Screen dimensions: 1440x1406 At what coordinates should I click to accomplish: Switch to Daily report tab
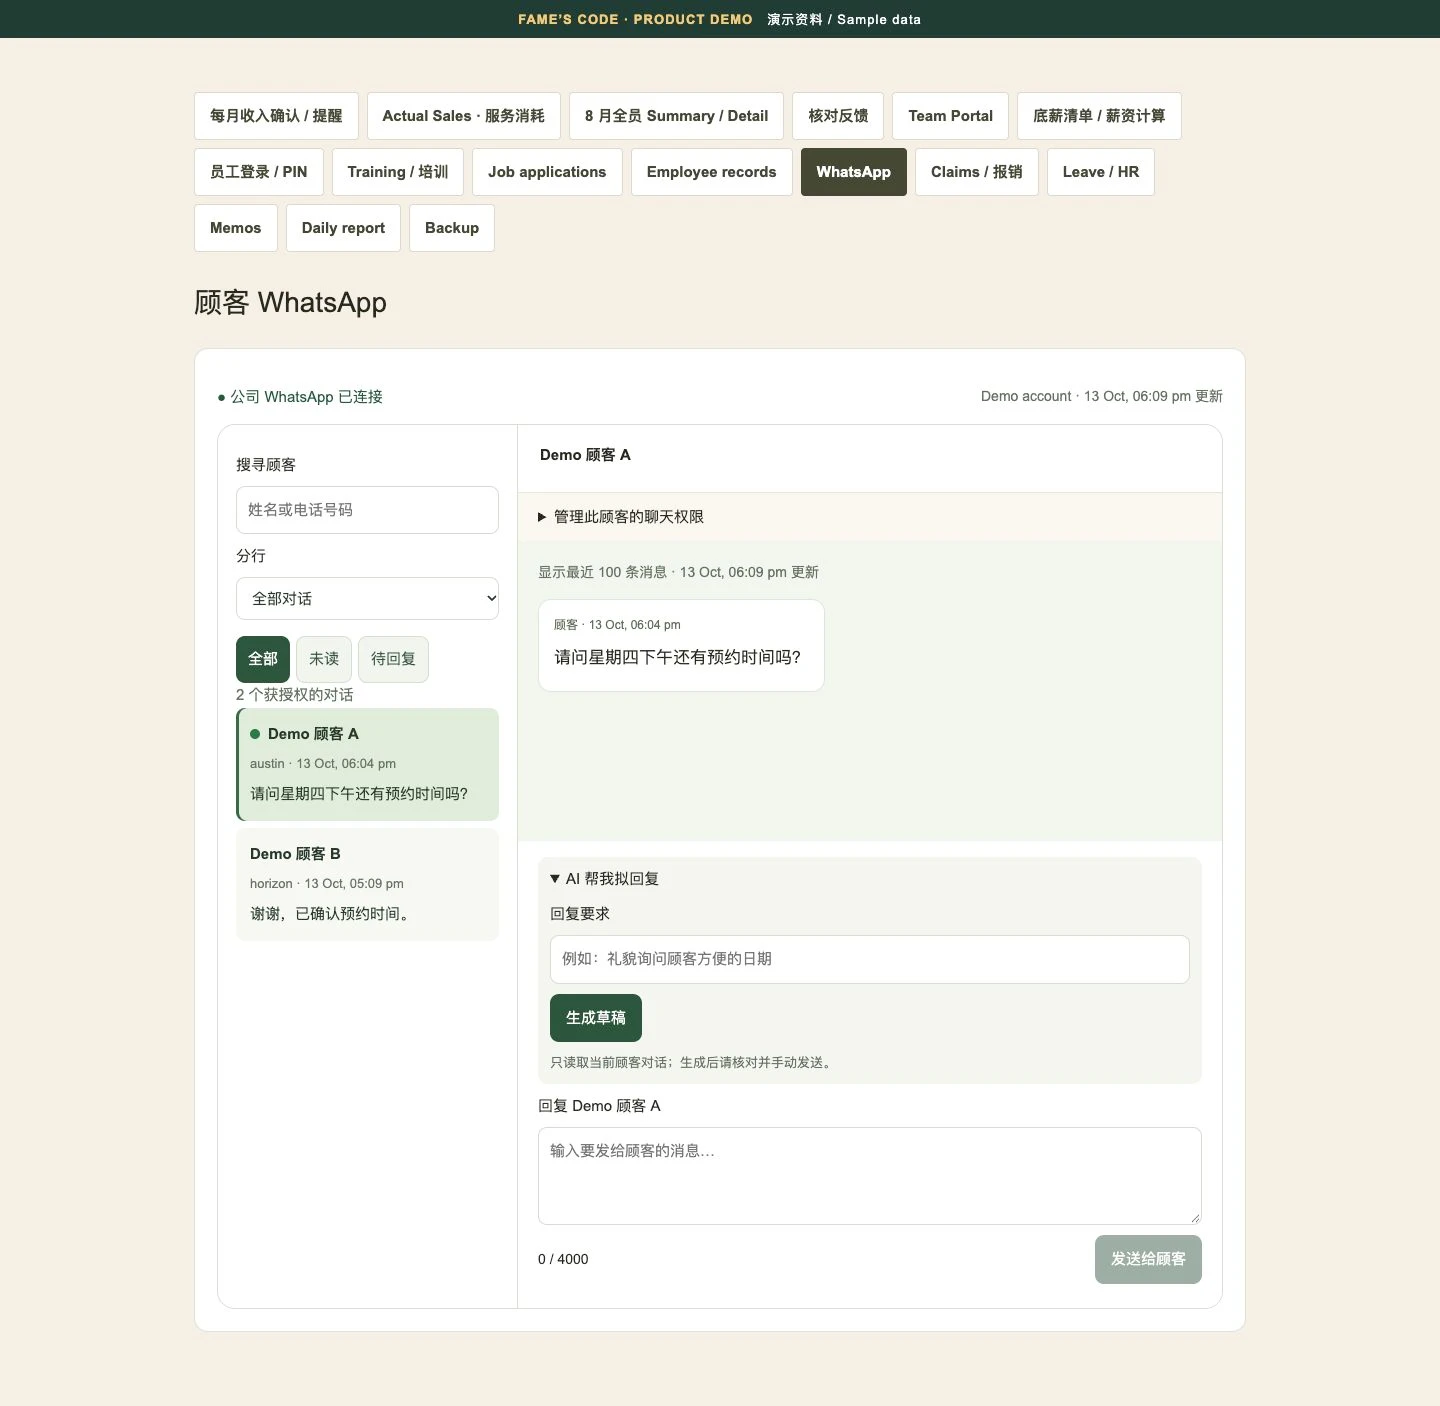pos(343,228)
